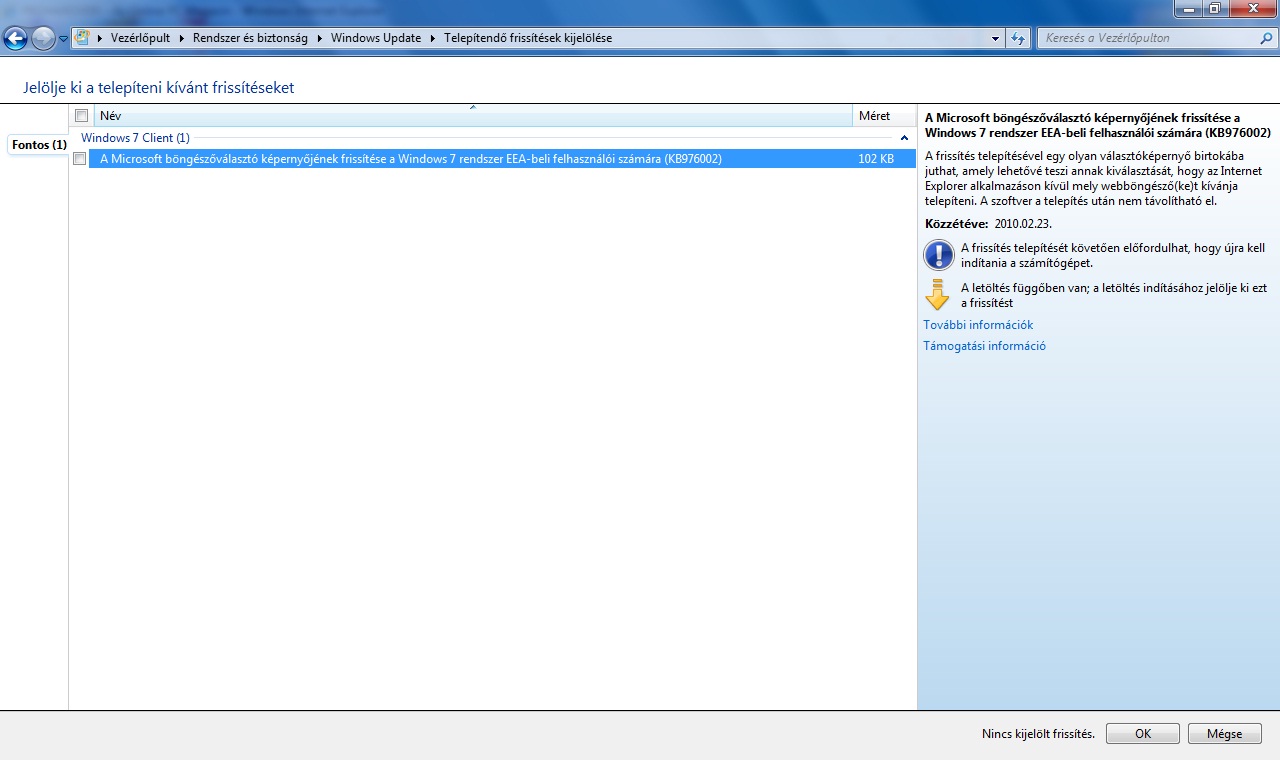The height and width of the screenshot is (760, 1280).
Task: Open the Rendszer és biztonság breadcrumb
Action: [x=252, y=38]
